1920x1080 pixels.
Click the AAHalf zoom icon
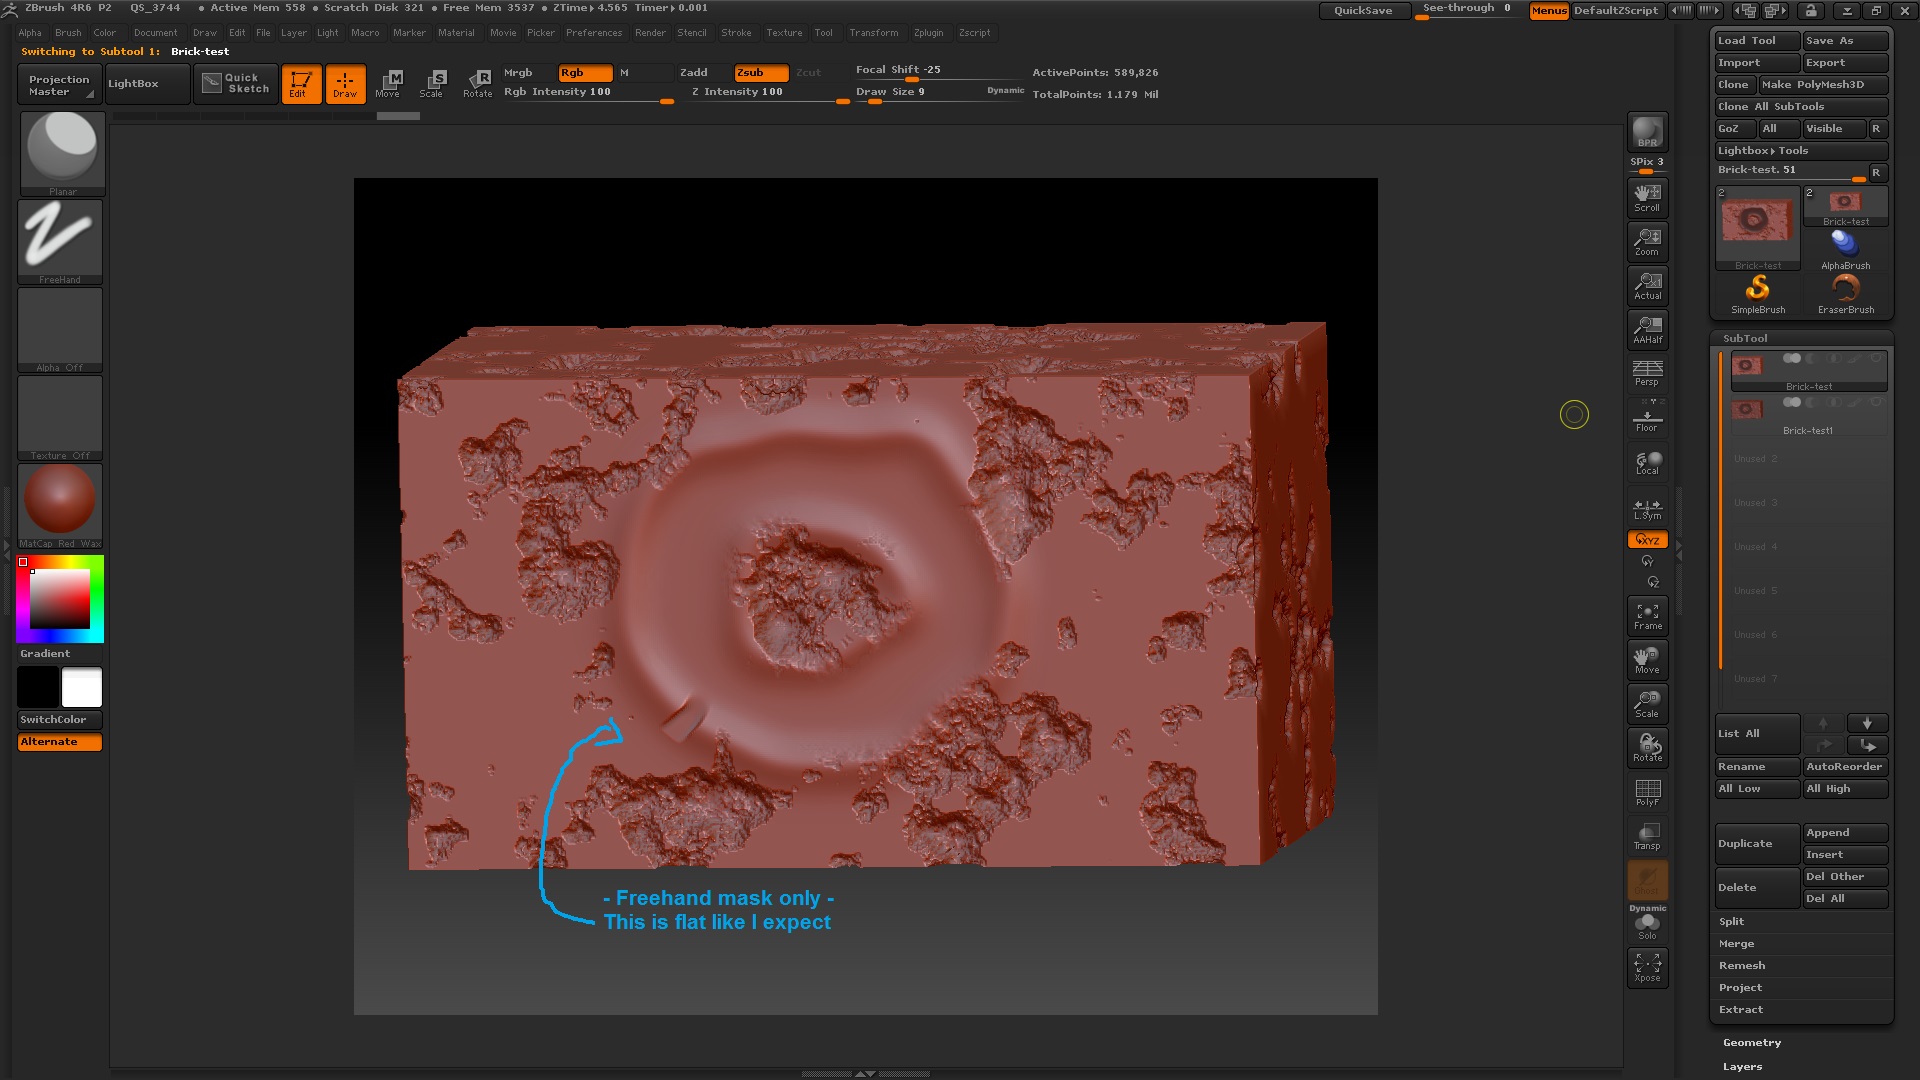1647,328
